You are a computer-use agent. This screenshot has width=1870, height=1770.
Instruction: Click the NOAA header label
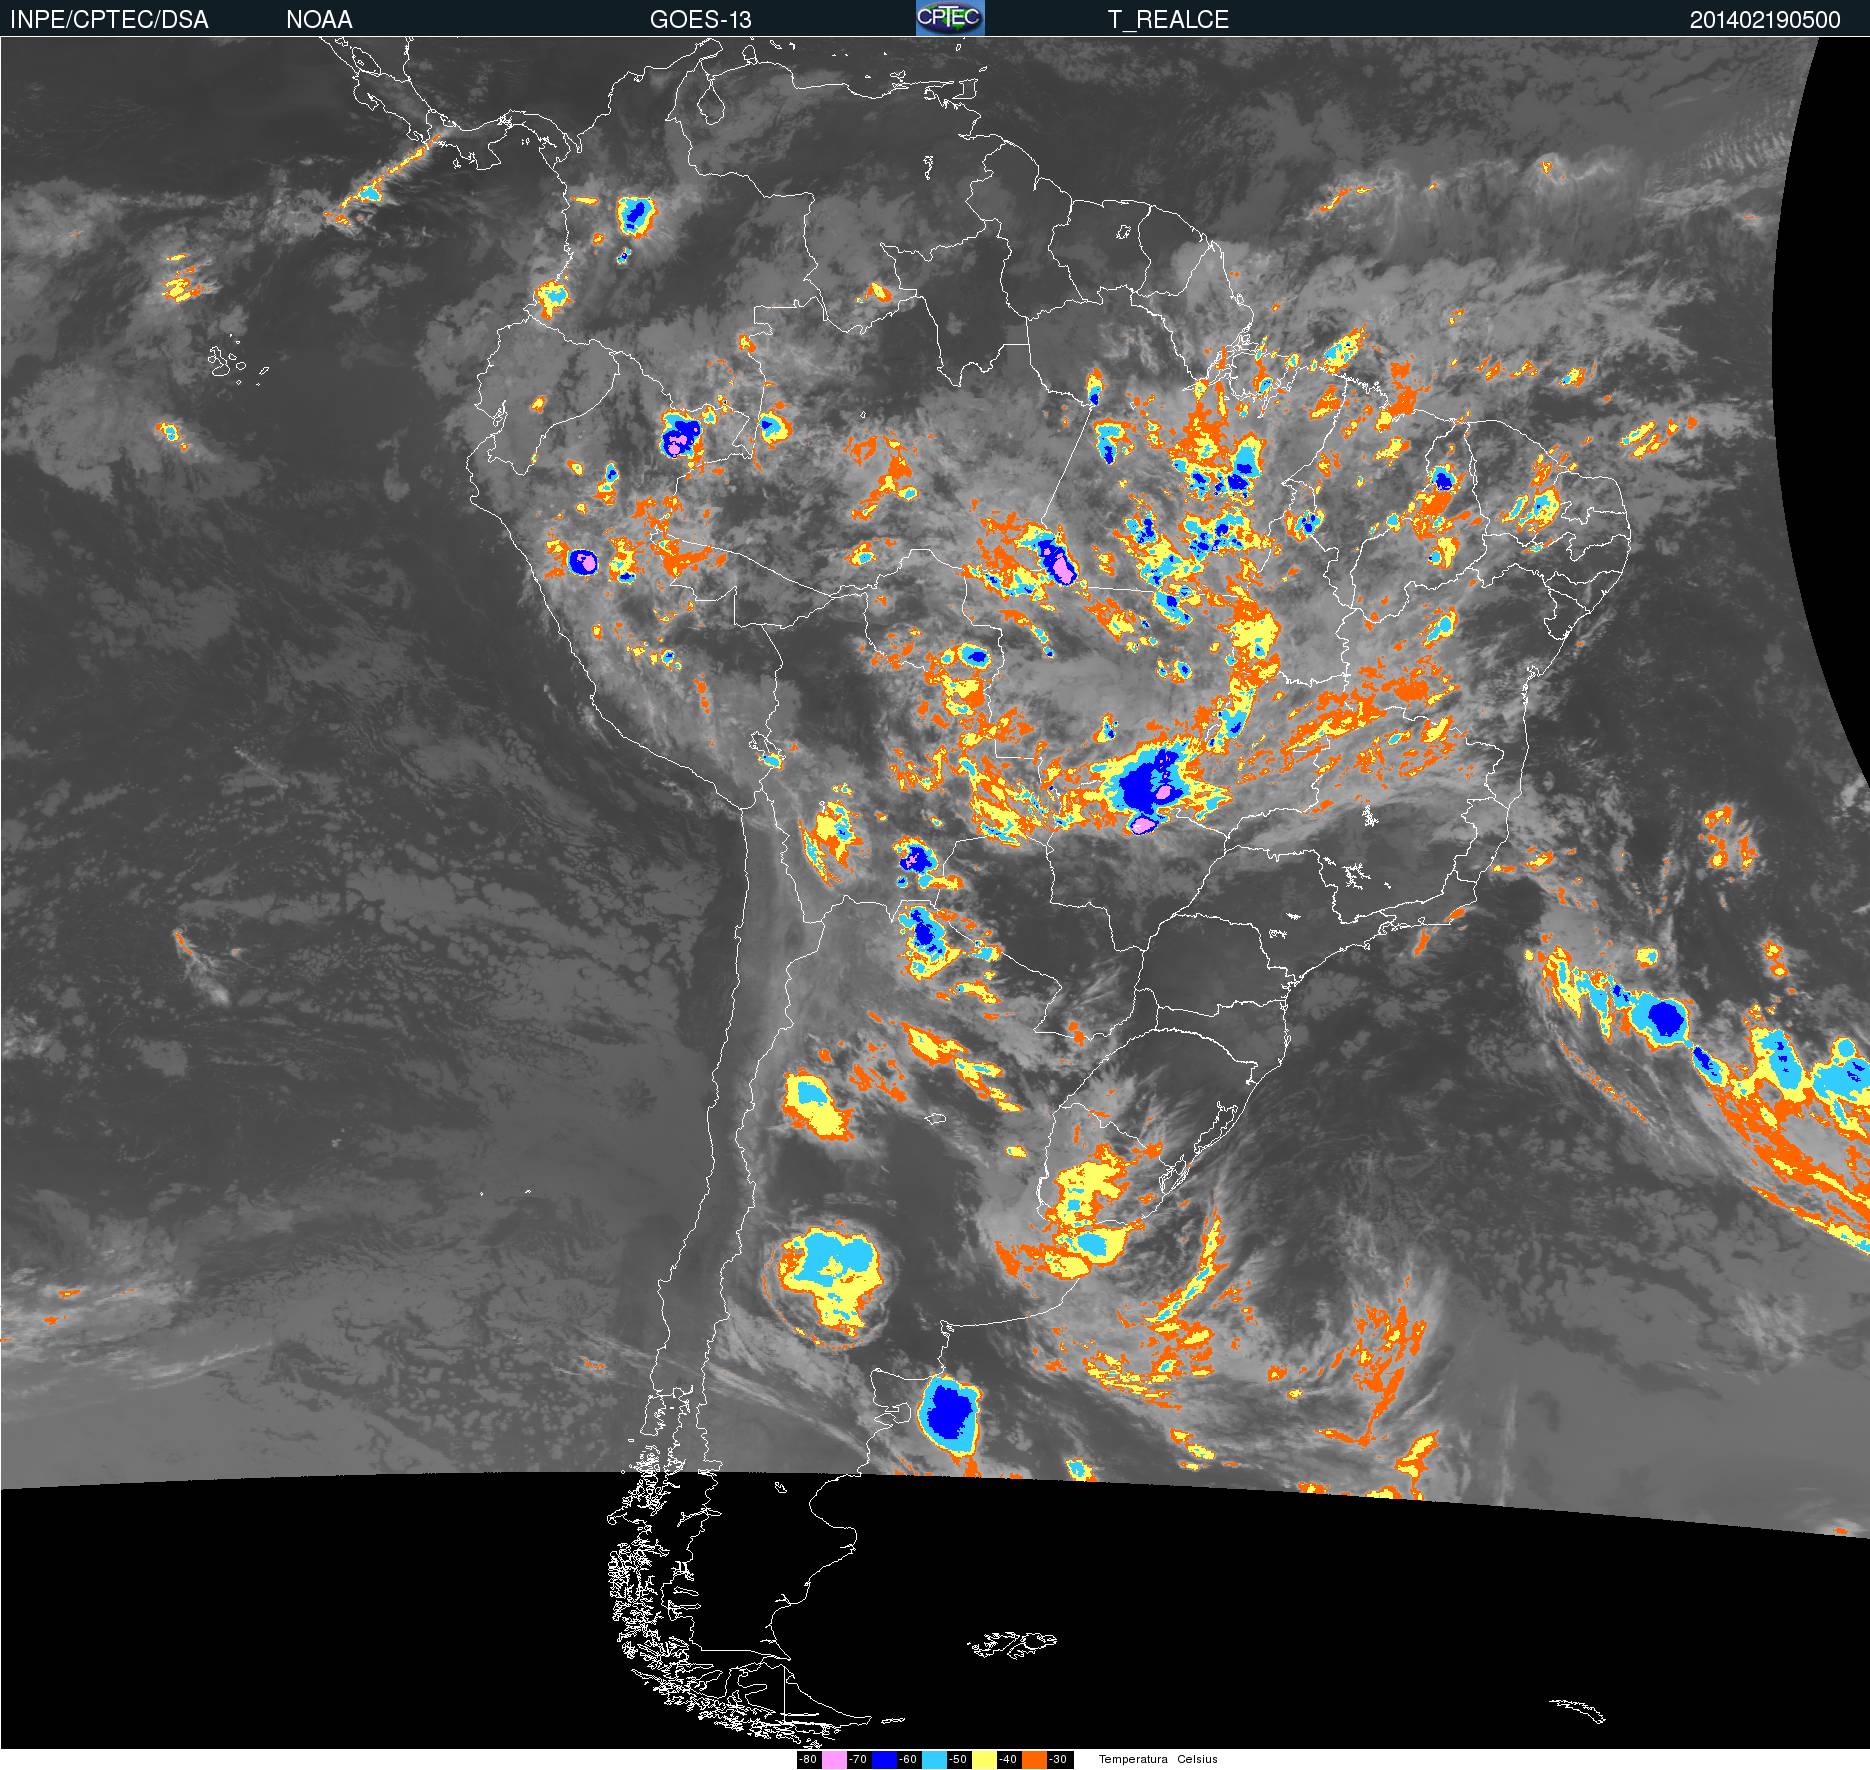pyautogui.click(x=319, y=20)
